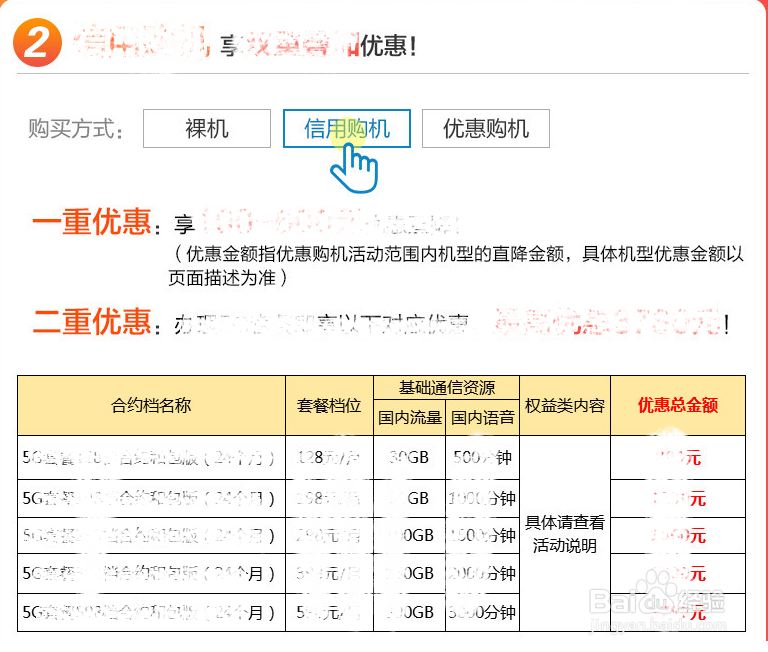Click the 套餐档位 column header
The image size is (768, 652).
click(329, 406)
